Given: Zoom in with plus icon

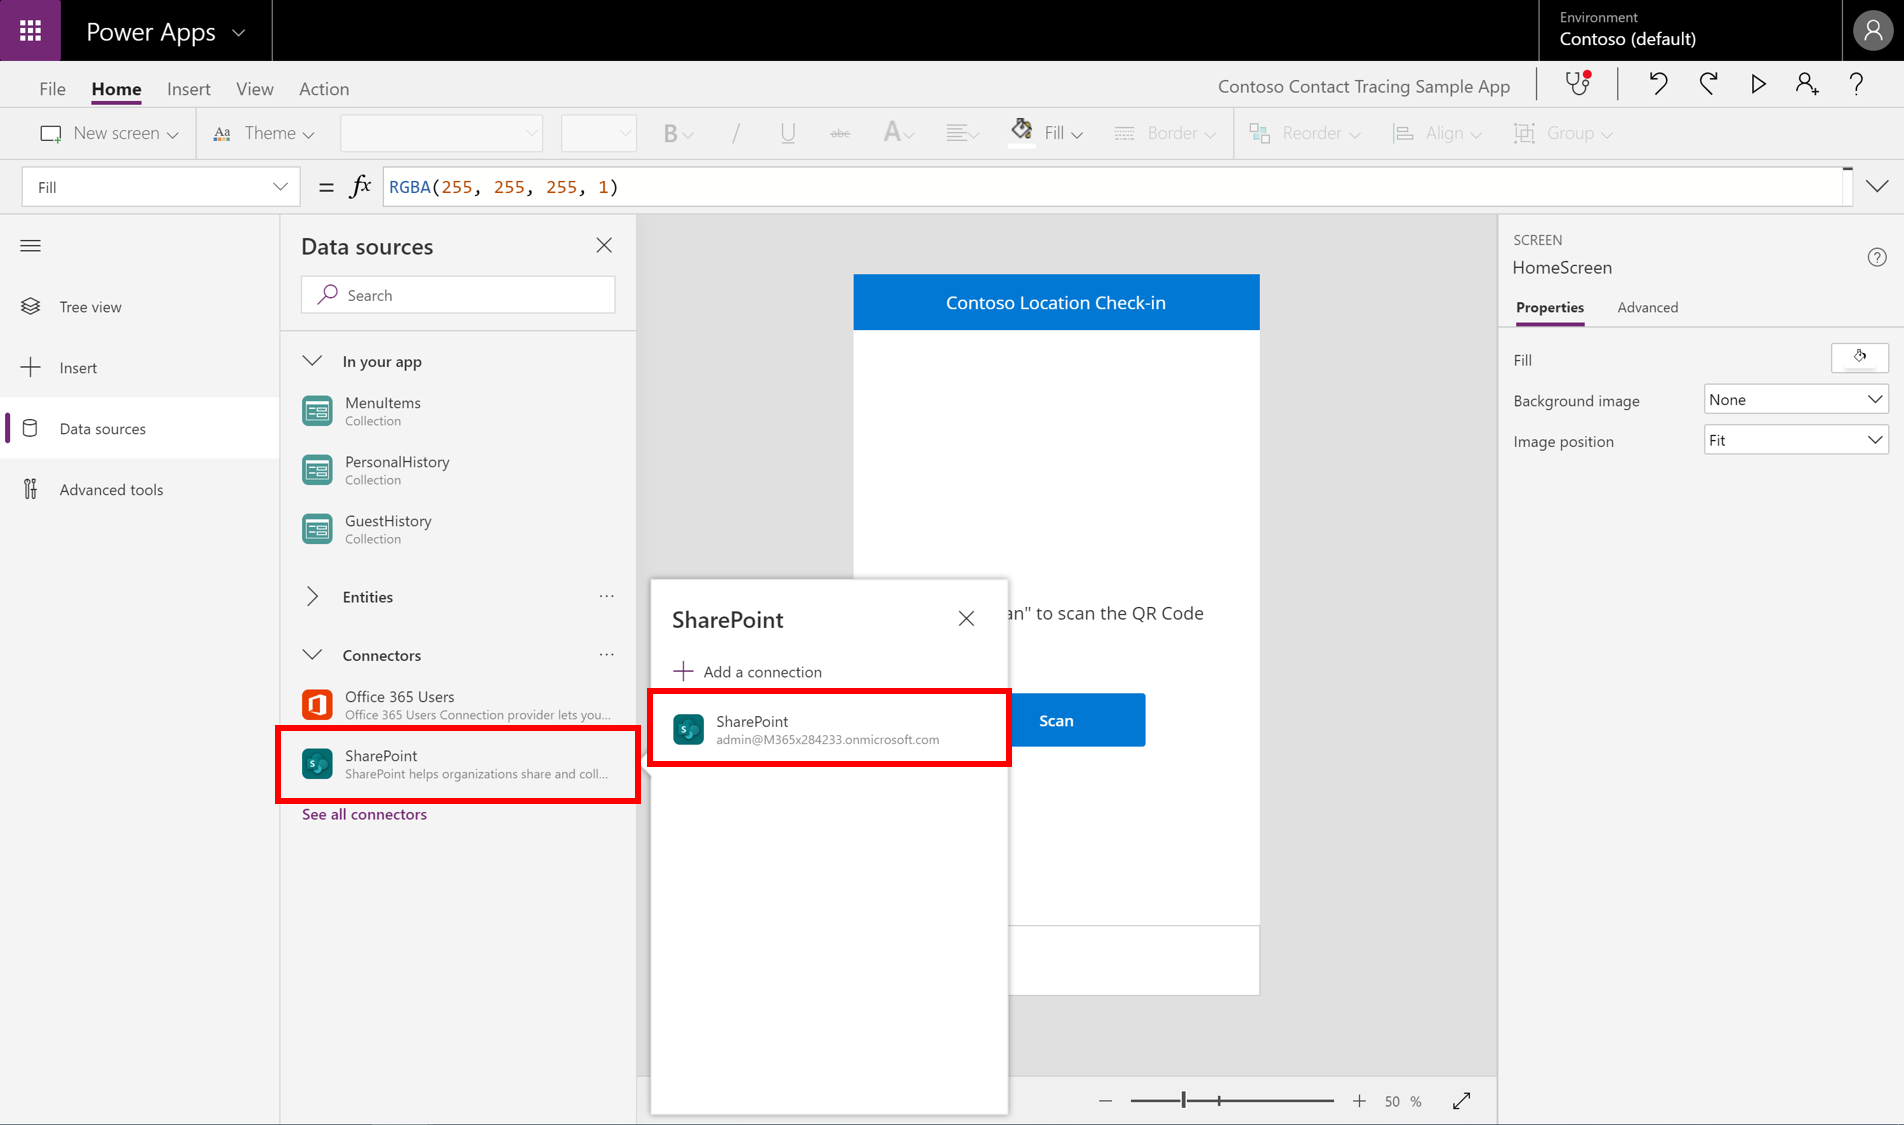Looking at the screenshot, I should (1359, 1101).
